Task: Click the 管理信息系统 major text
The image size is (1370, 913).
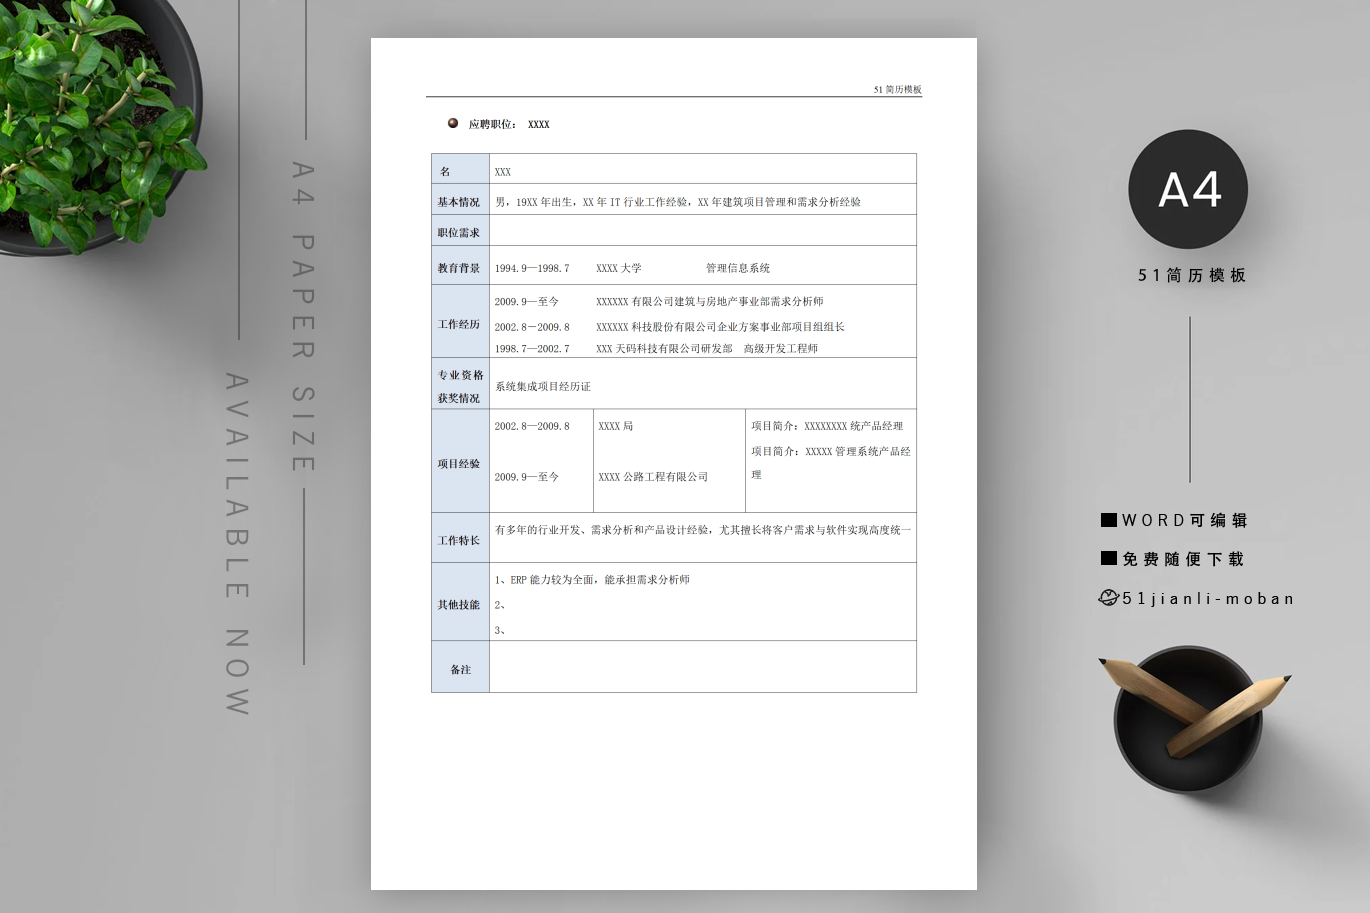Action: click(x=738, y=268)
